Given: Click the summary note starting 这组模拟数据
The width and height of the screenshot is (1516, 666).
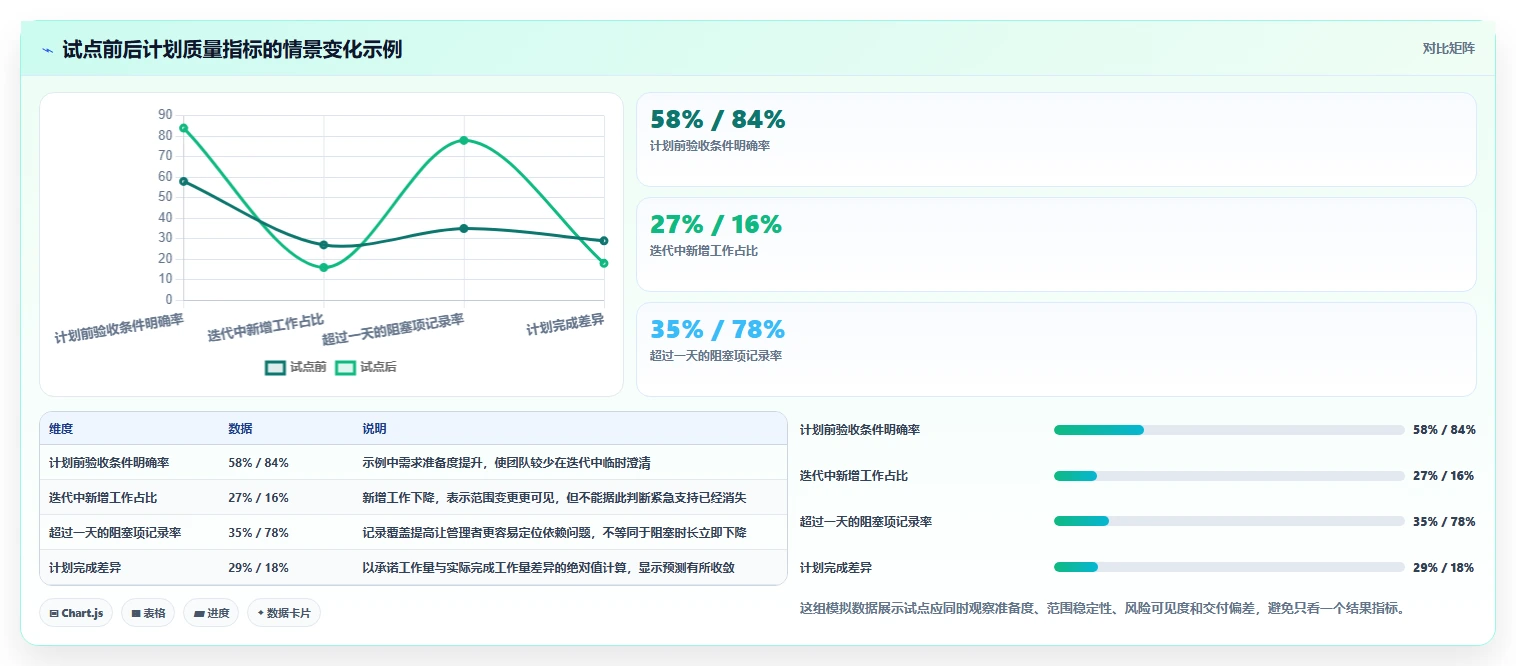Looking at the screenshot, I should (x=1103, y=608).
